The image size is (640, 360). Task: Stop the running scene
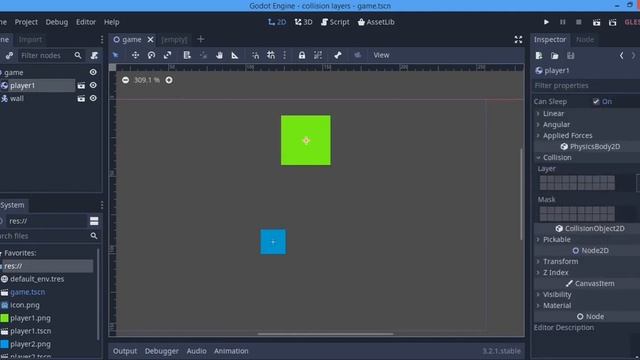point(579,22)
